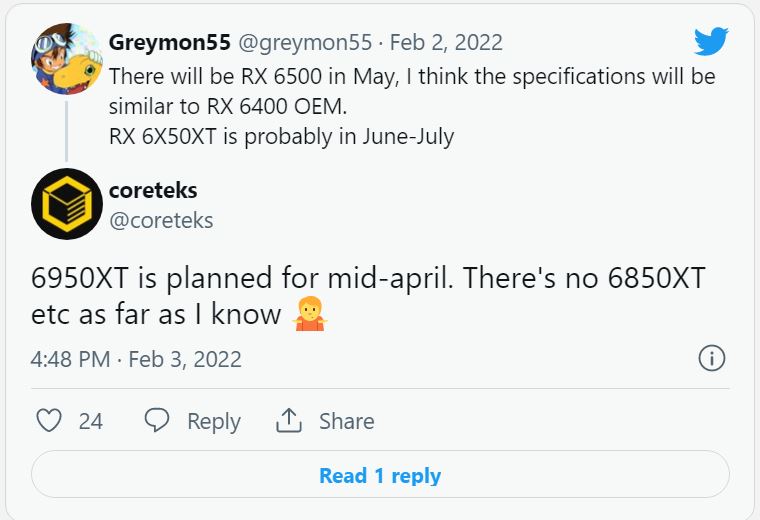Click the Share text label
Screen dimensions: 760x520
pyautogui.click(x=347, y=421)
